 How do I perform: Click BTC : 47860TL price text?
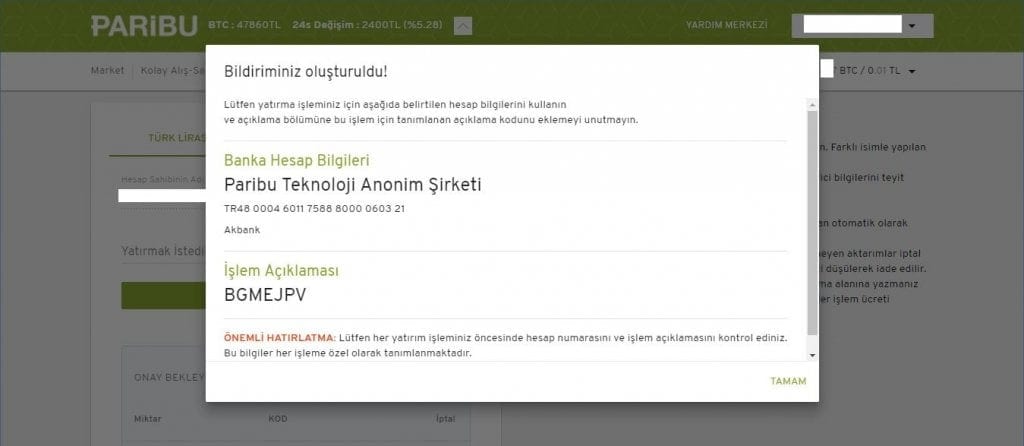coord(244,25)
